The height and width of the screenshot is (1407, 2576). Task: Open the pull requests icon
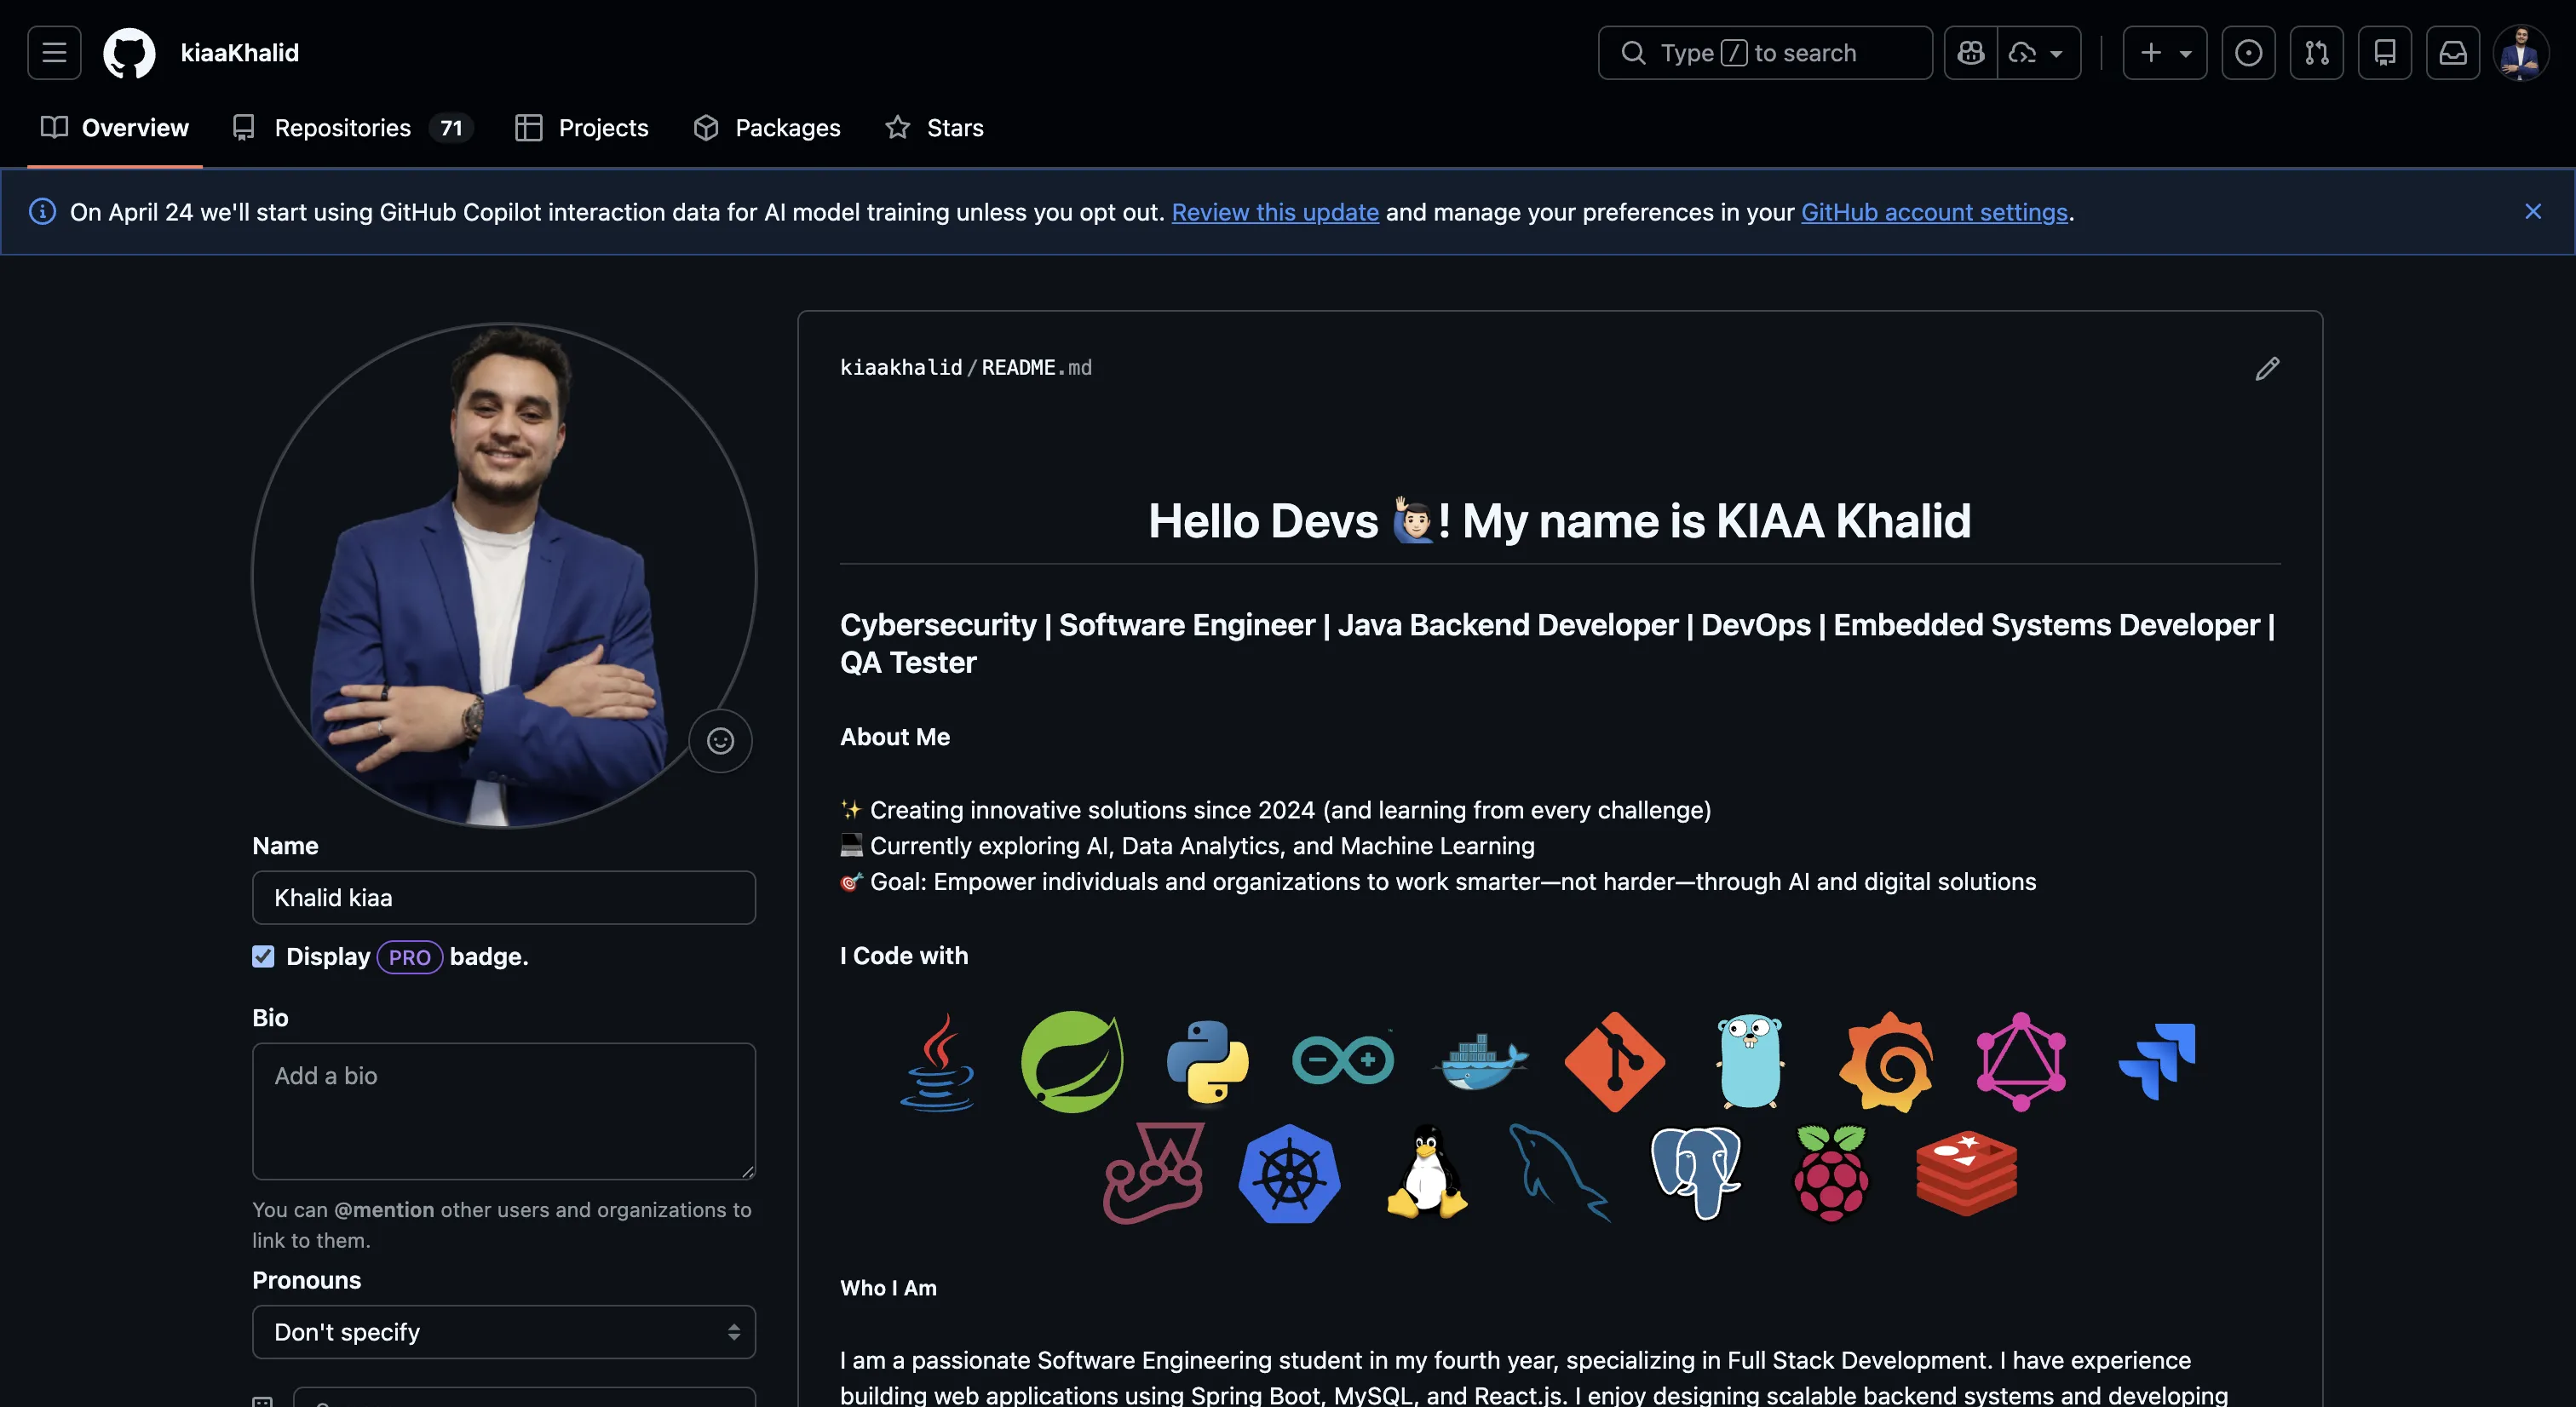(2317, 52)
